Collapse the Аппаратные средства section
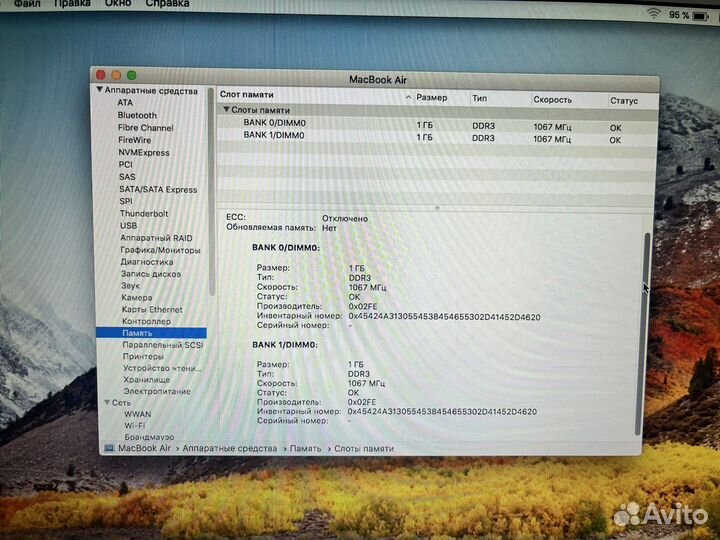The image size is (720, 540). pos(99,90)
